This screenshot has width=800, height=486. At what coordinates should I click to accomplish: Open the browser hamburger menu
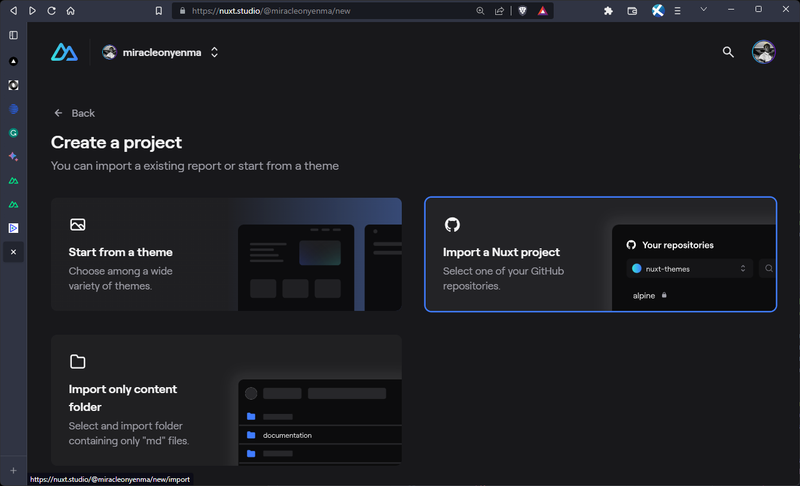(678, 11)
